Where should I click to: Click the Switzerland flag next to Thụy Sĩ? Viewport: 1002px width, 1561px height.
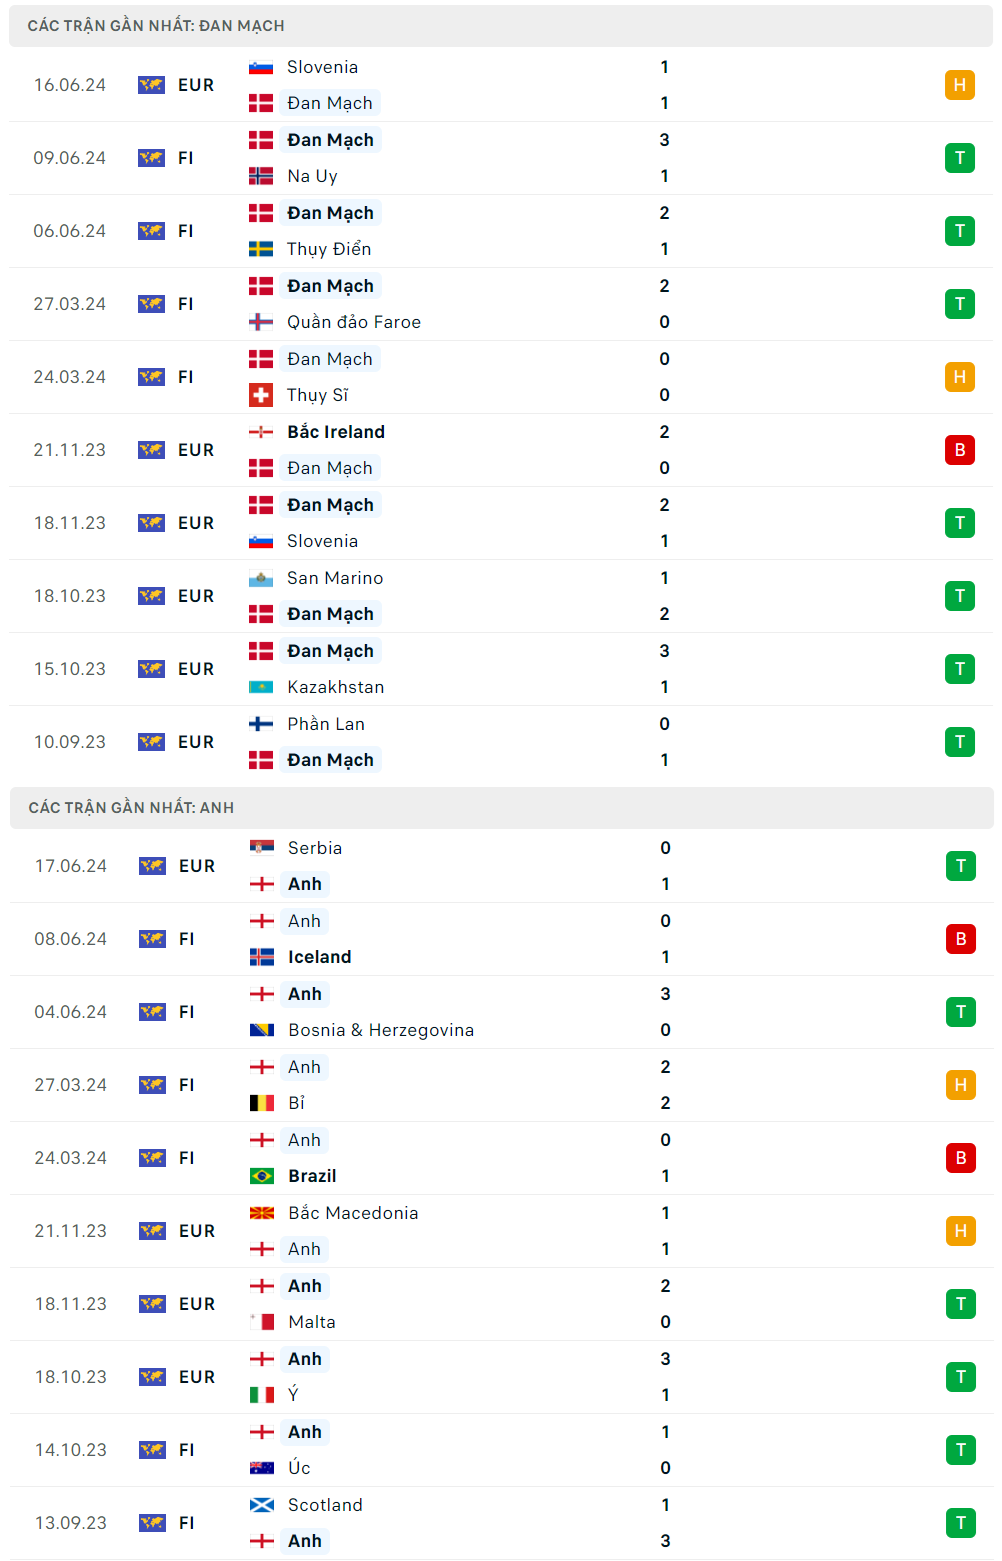(261, 395)
